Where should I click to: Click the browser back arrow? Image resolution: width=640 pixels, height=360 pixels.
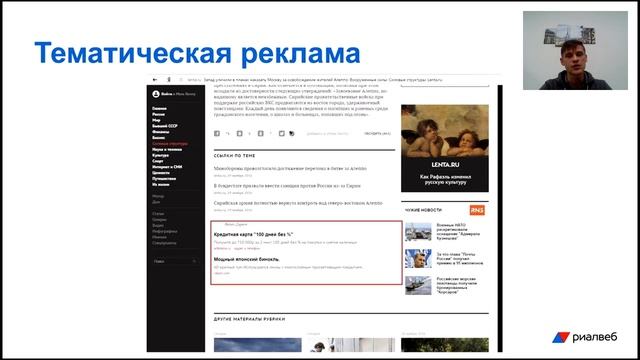[155, 80]
